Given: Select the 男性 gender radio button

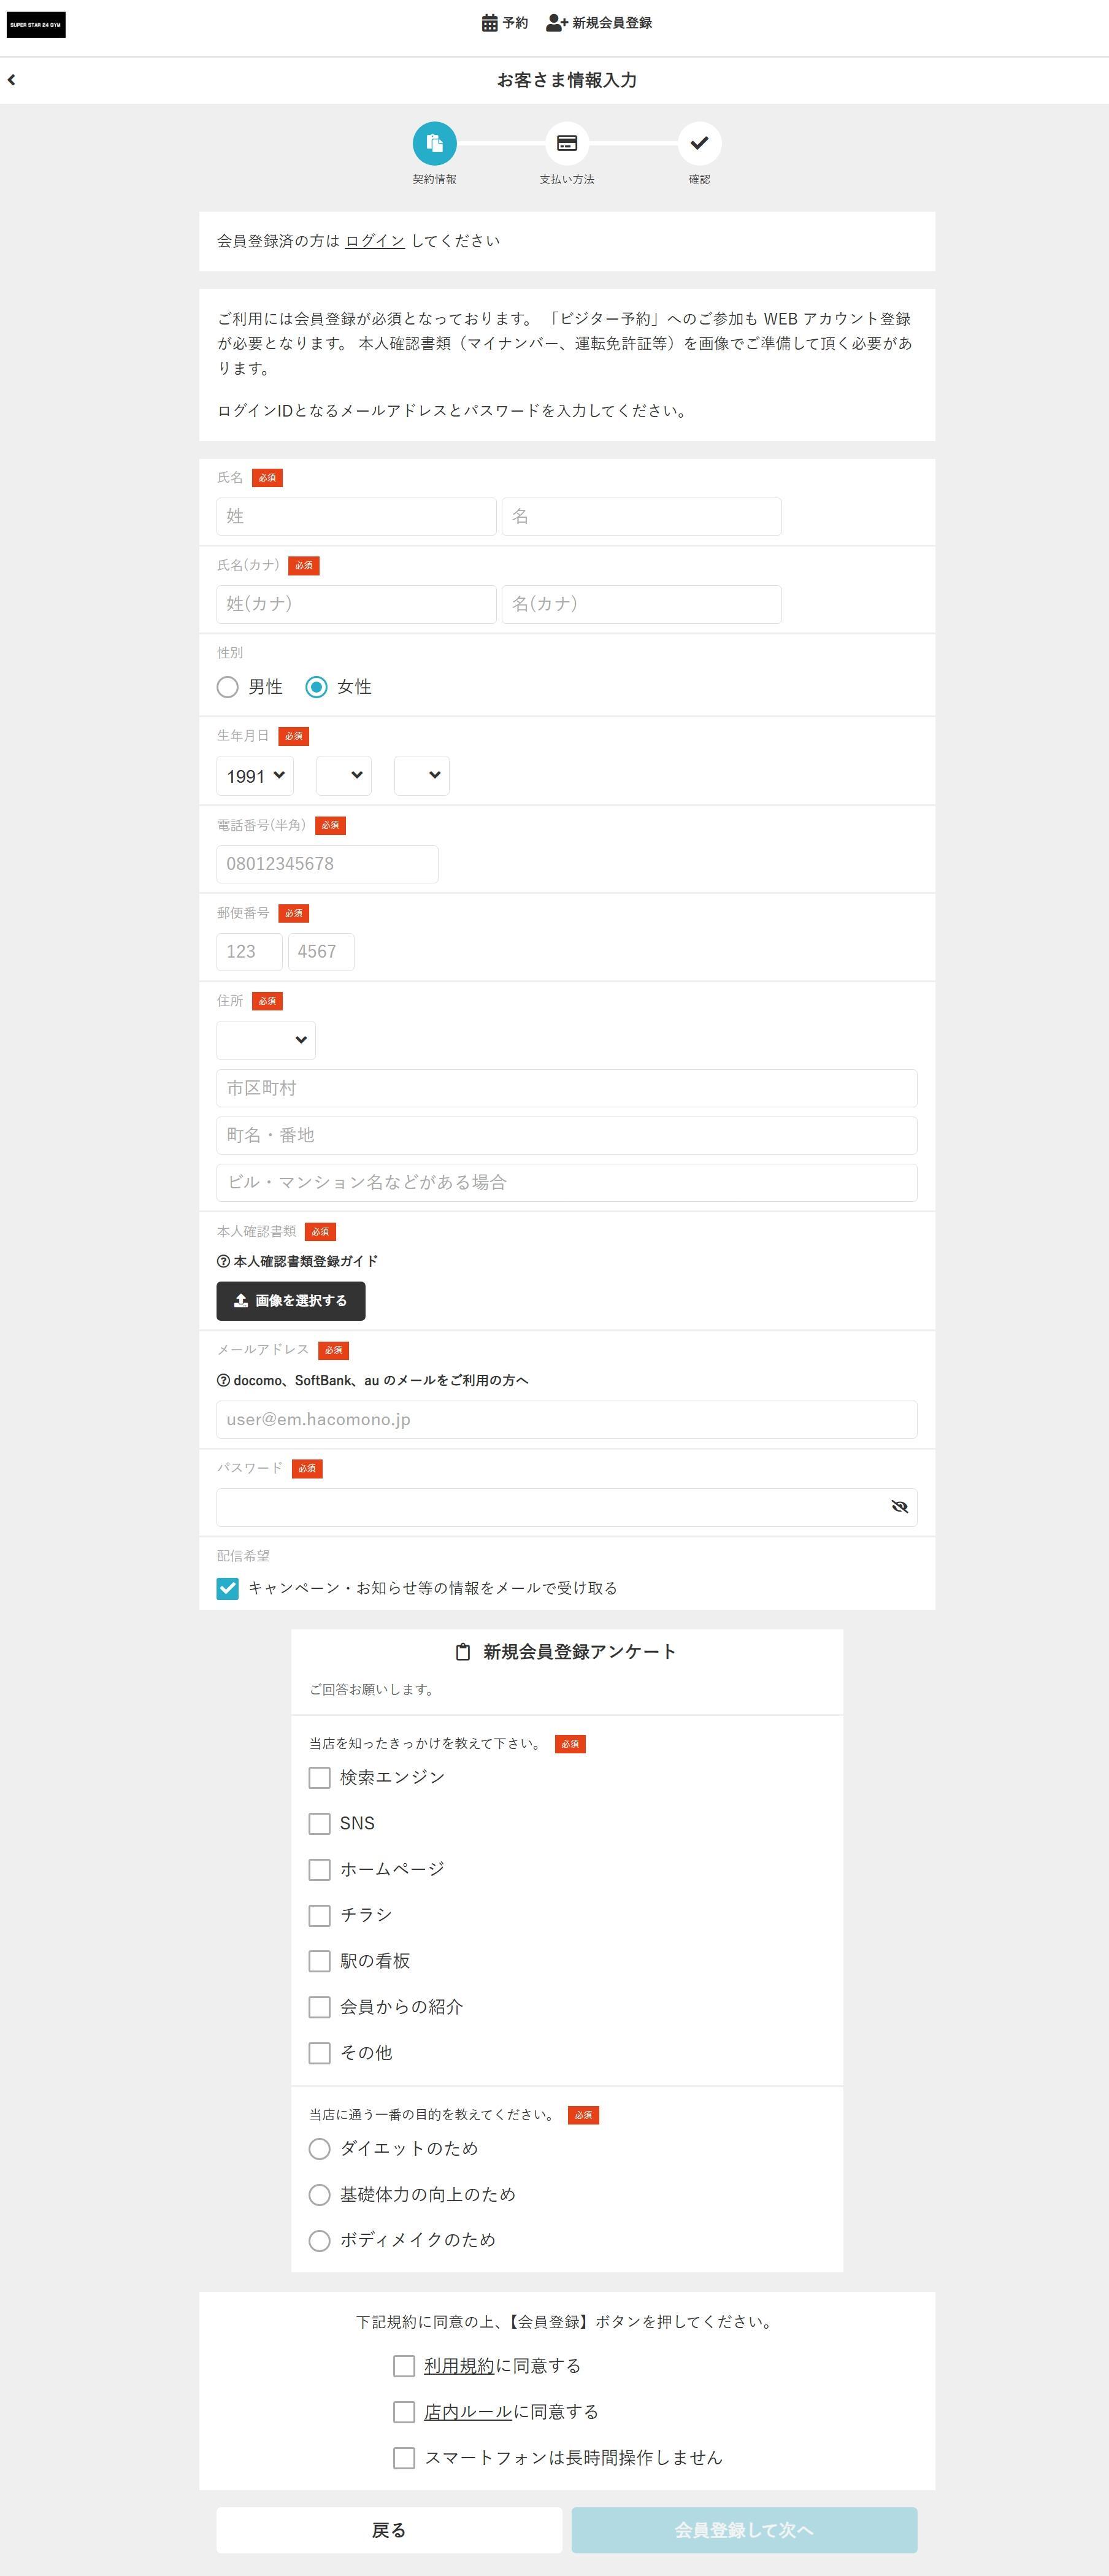Looking at the screenshot, I should pyautogui.click(x=228, y=687).
